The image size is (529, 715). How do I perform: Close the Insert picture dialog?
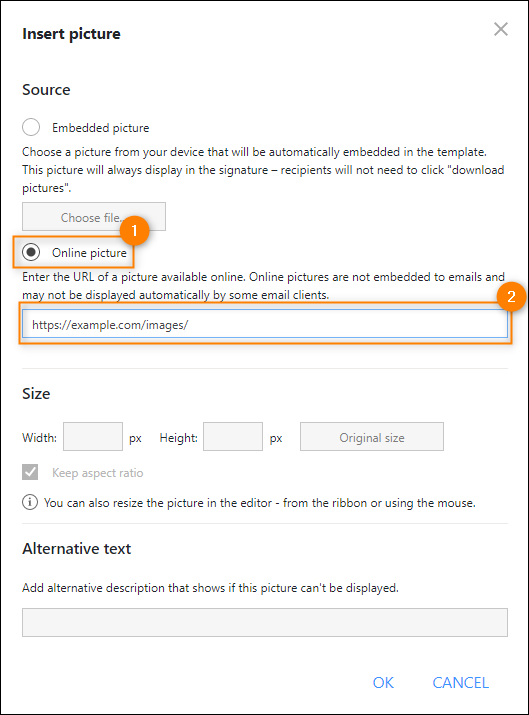[501, 29]
